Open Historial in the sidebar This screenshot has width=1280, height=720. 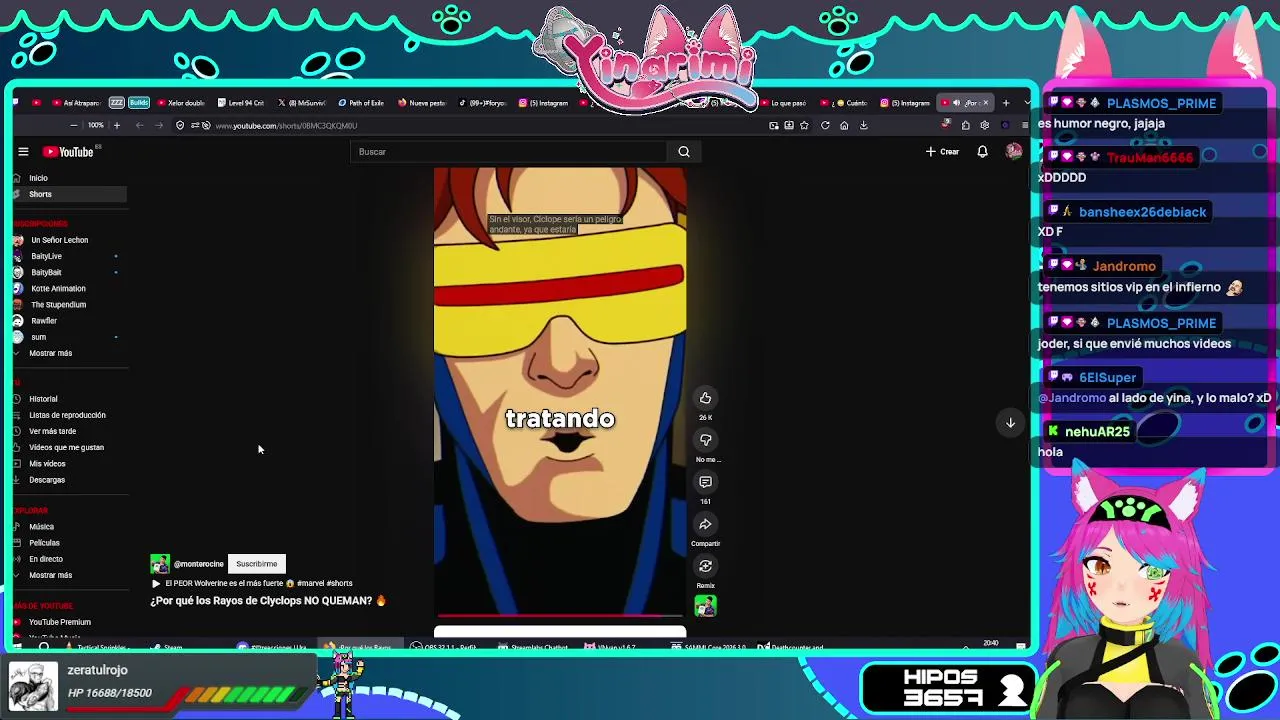43,399
